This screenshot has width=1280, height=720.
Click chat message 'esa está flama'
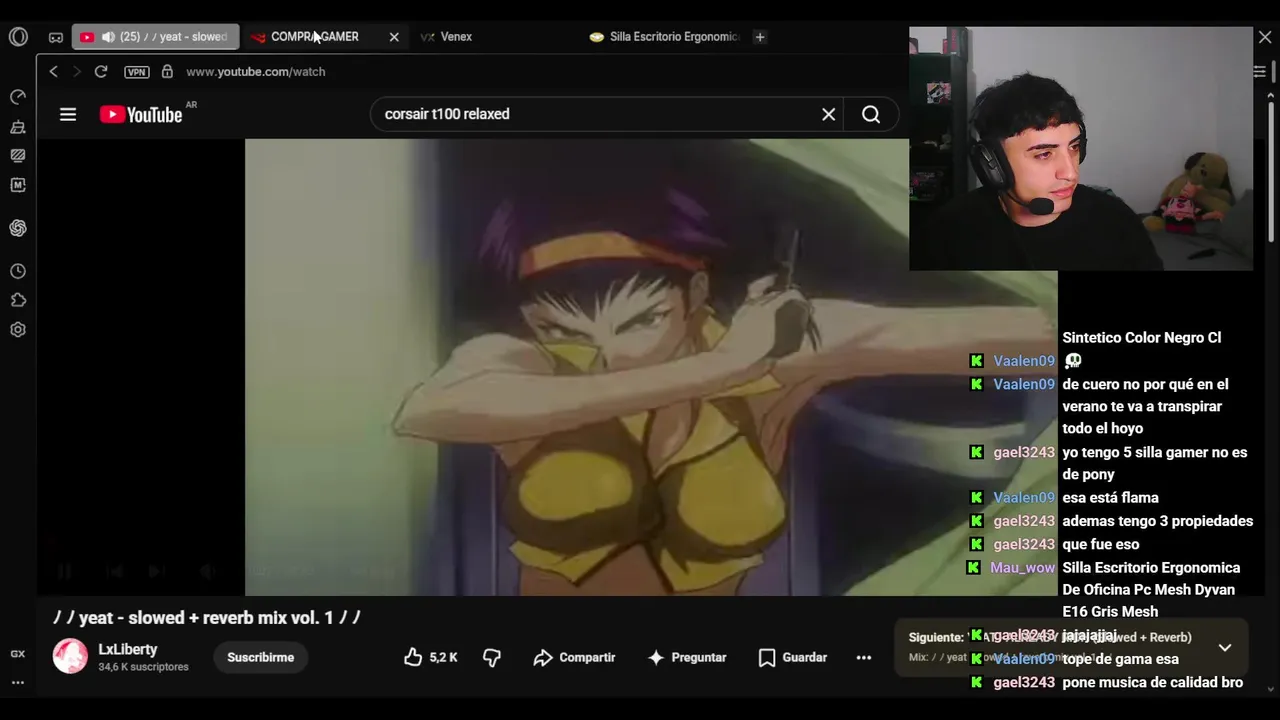[x=1110, y=498]
